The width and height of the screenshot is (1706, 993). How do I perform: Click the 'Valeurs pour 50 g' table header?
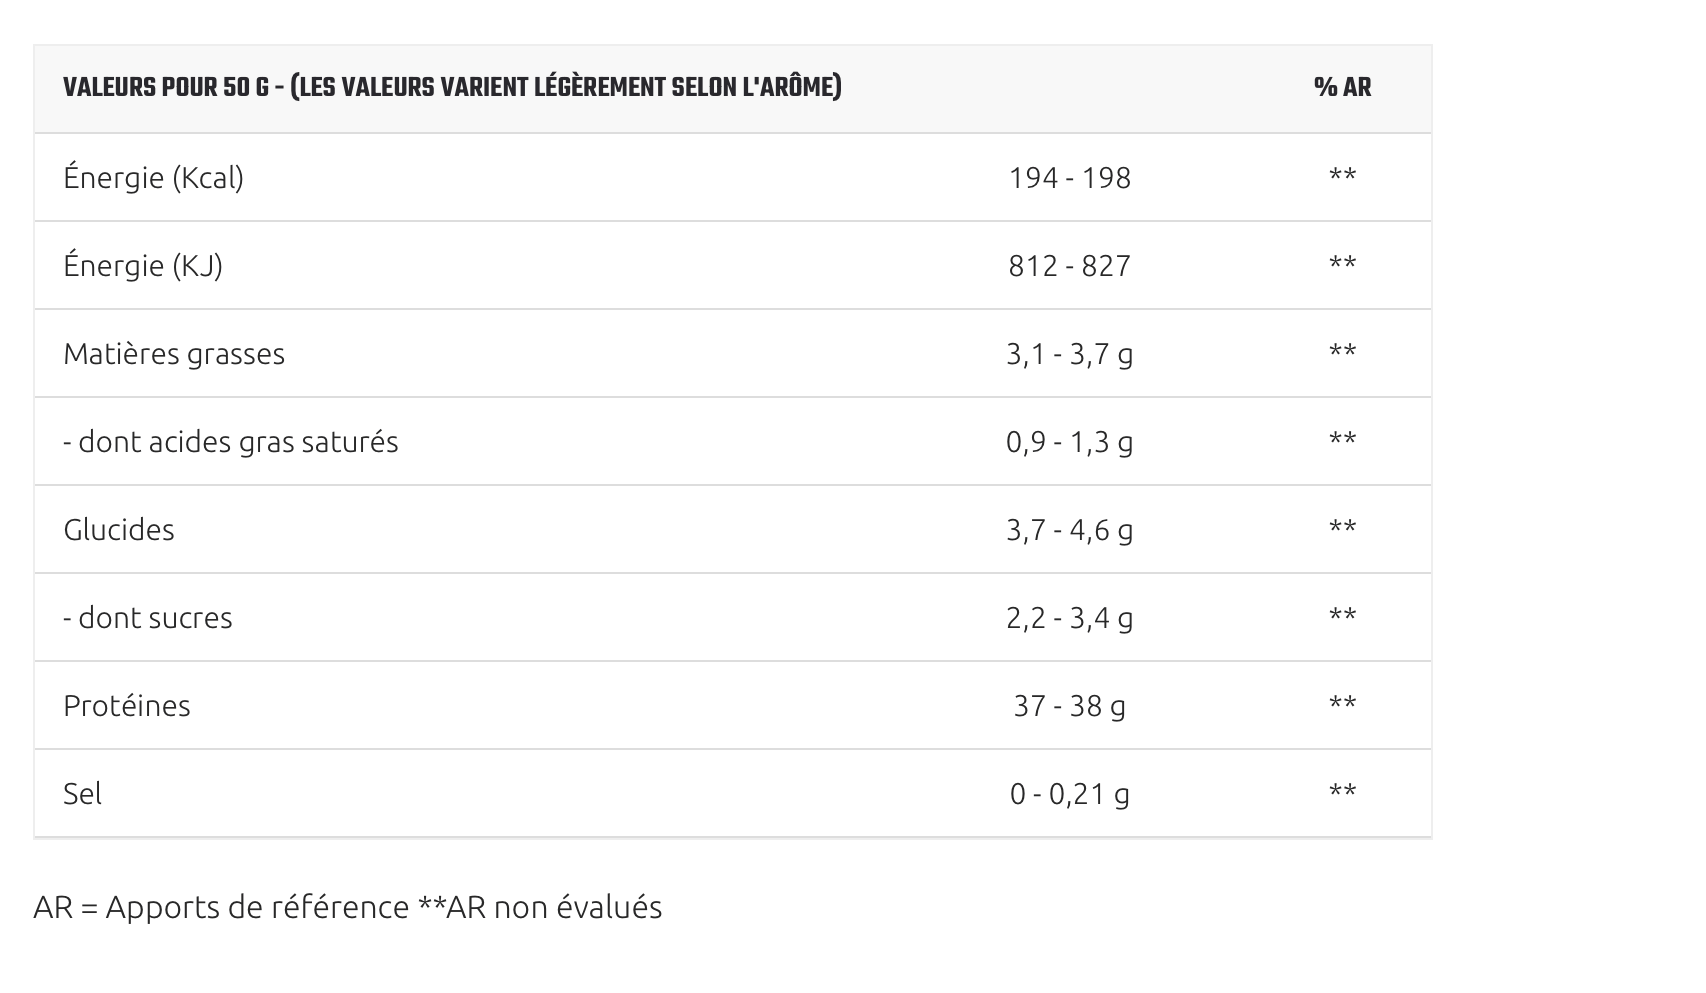pyautogui.click(x=452, y=88)
